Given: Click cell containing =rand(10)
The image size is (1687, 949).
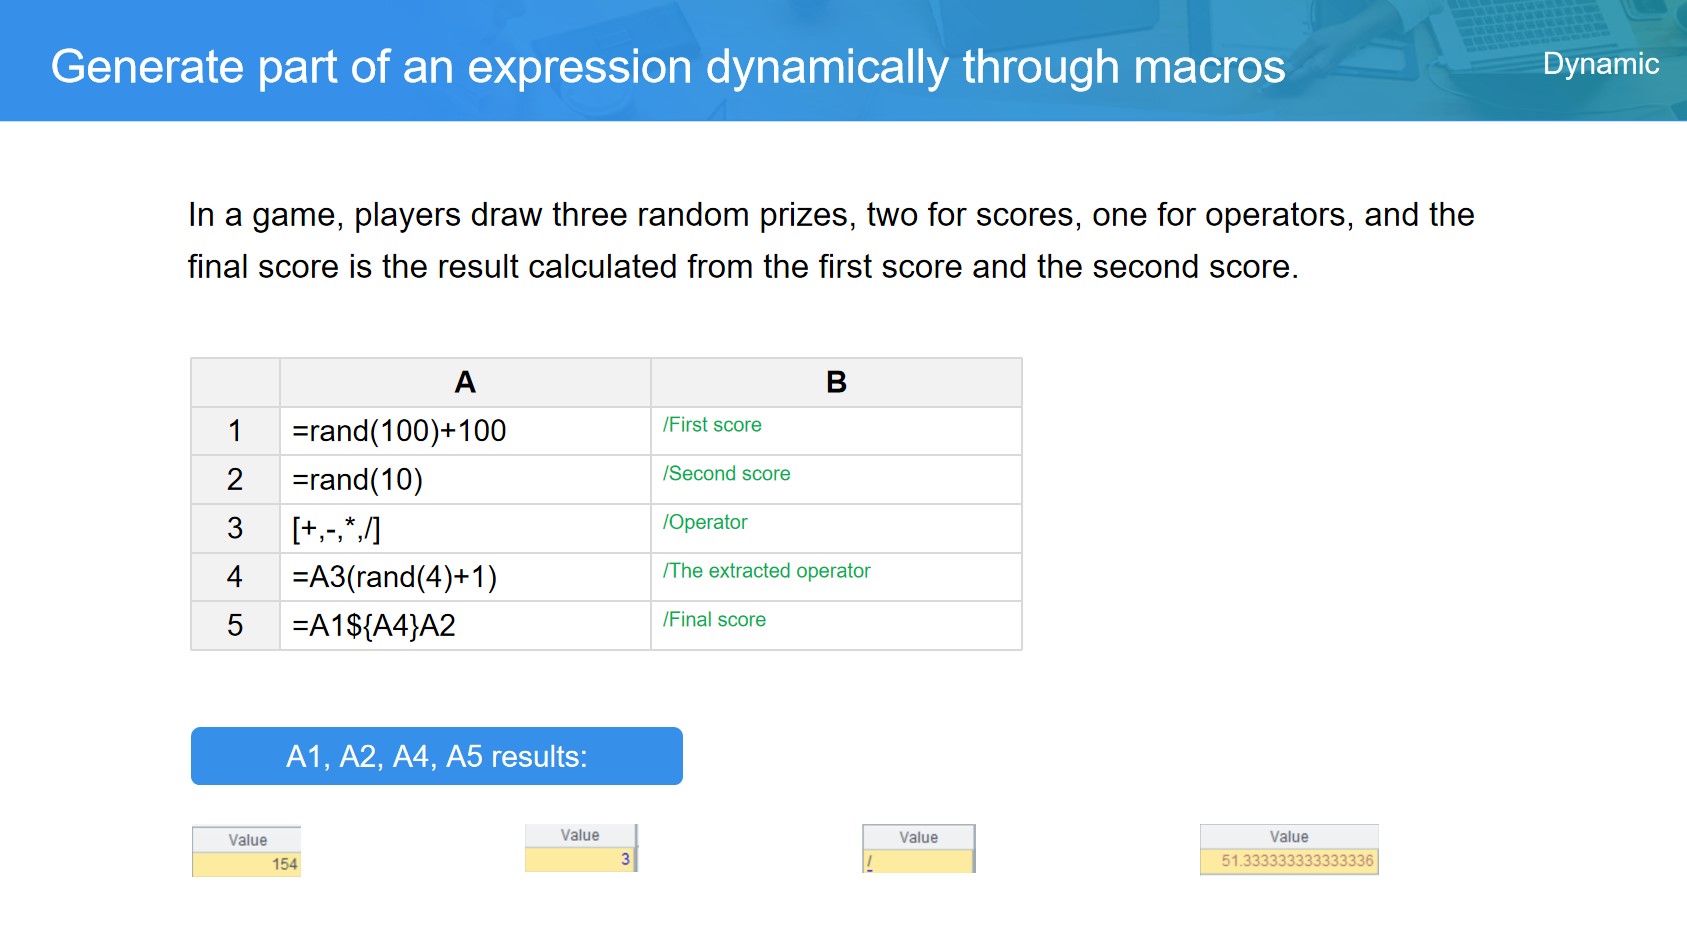Looking at the screenshot, I should [465, 480].
